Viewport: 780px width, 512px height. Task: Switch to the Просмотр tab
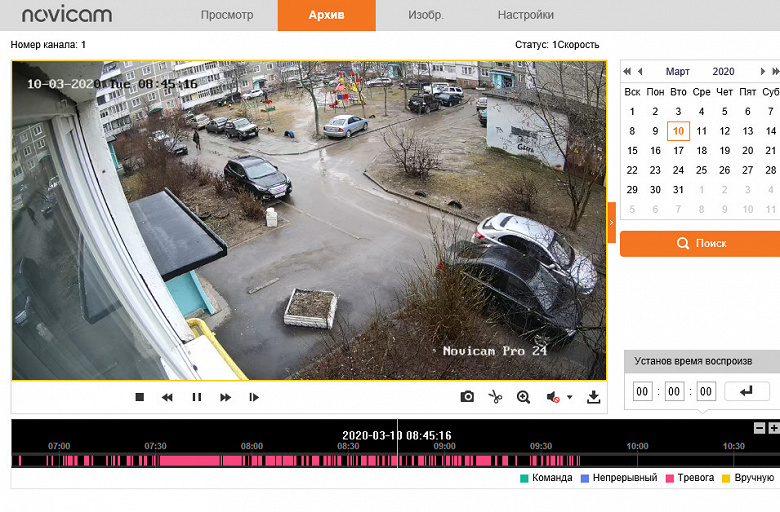click(227, 15)
